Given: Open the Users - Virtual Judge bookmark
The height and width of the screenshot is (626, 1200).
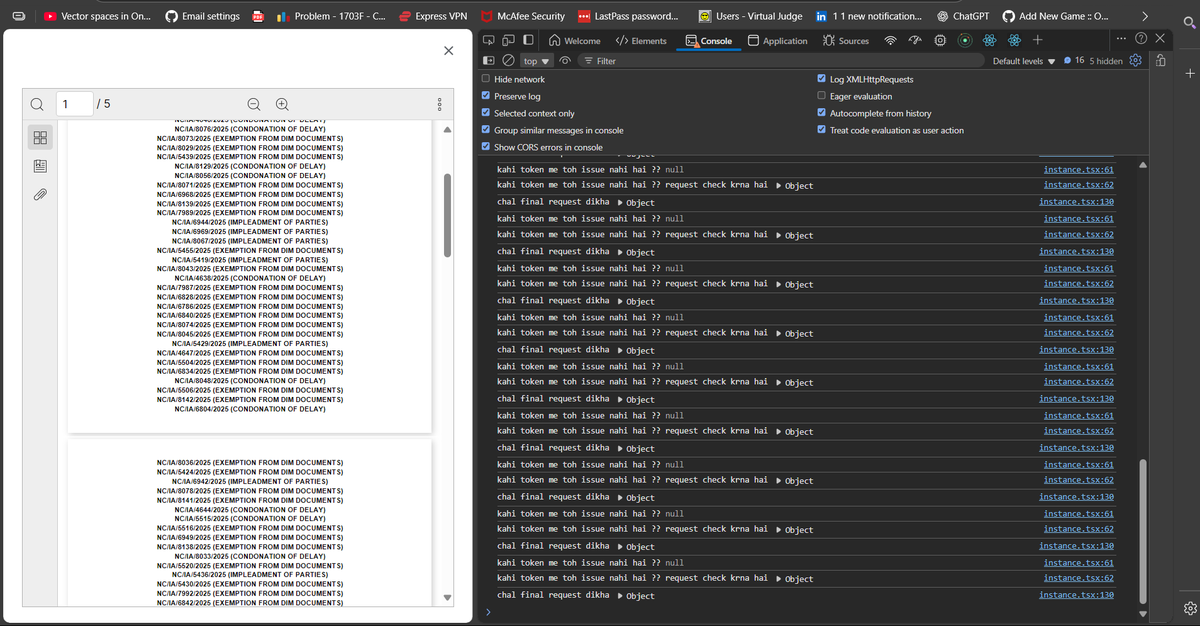Looking at the screenshot, I should click(750, 16).
